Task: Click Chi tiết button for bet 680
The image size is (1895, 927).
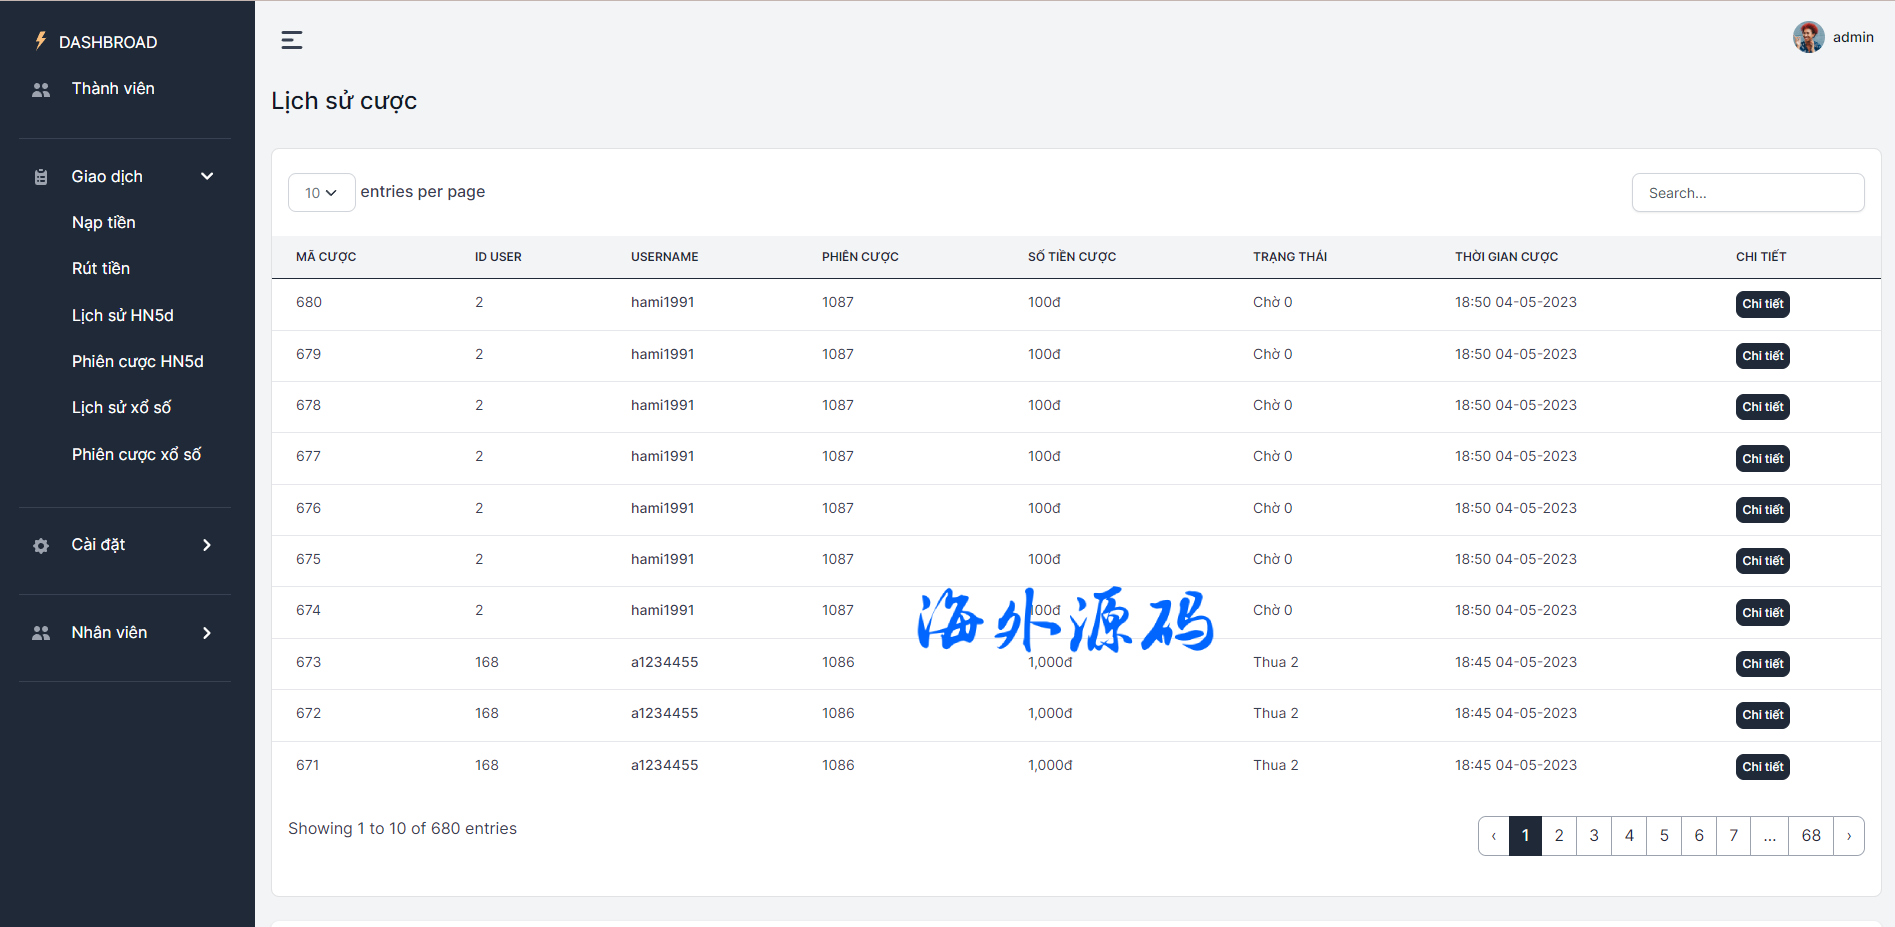Action: 1762,304
